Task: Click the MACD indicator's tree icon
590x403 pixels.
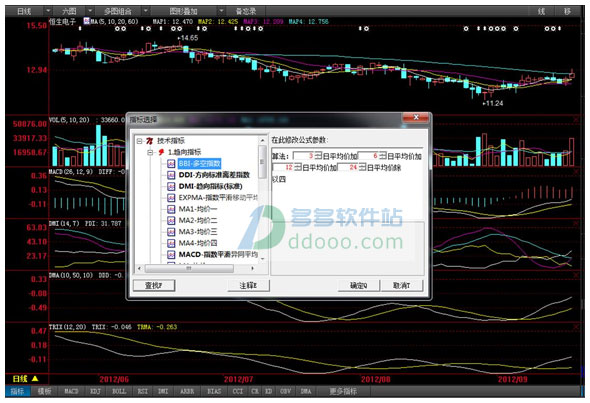Action: pos(171,254)
